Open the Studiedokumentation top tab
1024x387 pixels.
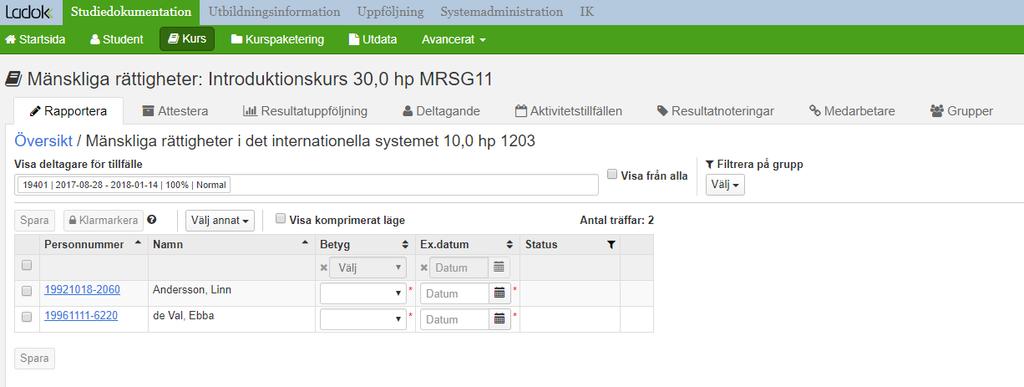click(x=131, y=12)
